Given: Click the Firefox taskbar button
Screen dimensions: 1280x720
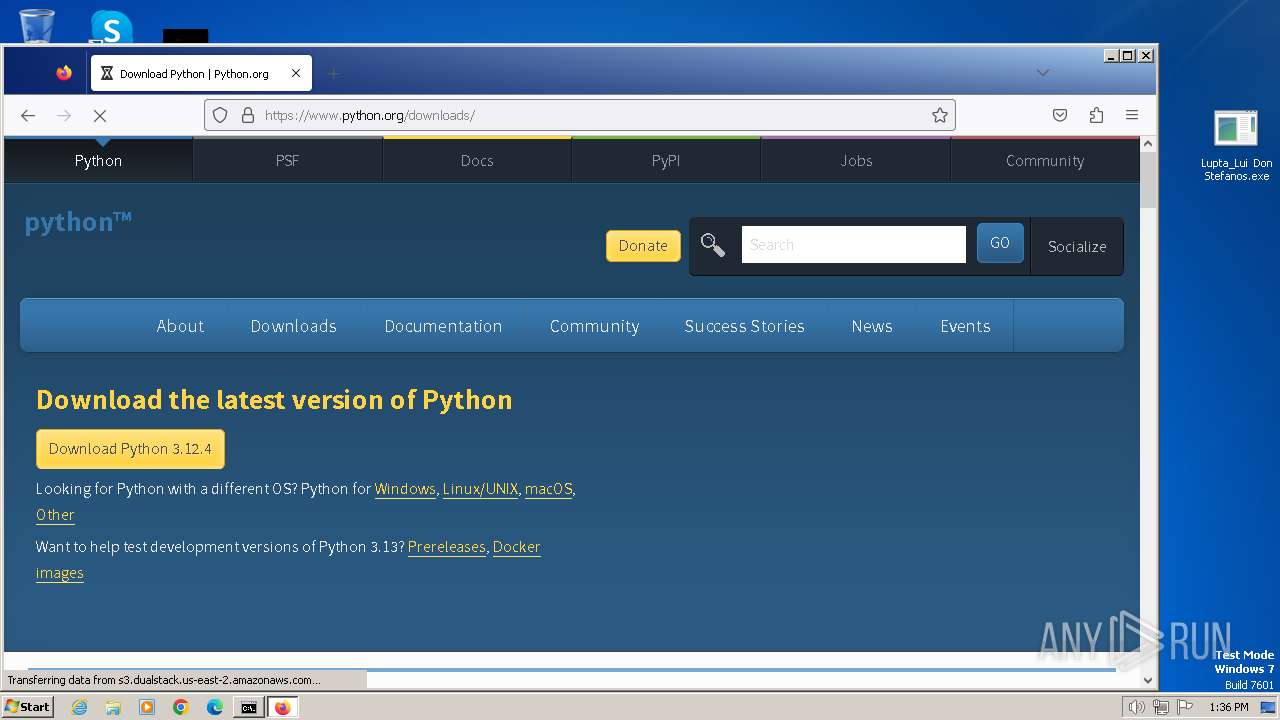Looking at the screenshot, I should pos(283,707).
